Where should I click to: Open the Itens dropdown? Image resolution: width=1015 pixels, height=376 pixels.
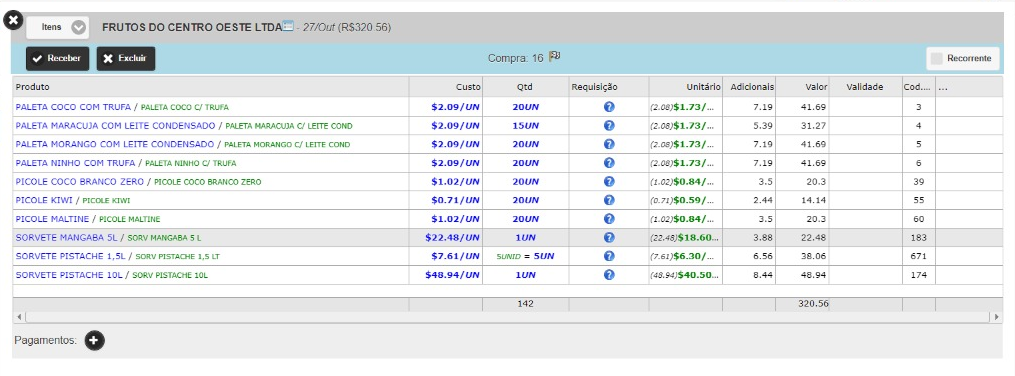click(x=57, y=28)
